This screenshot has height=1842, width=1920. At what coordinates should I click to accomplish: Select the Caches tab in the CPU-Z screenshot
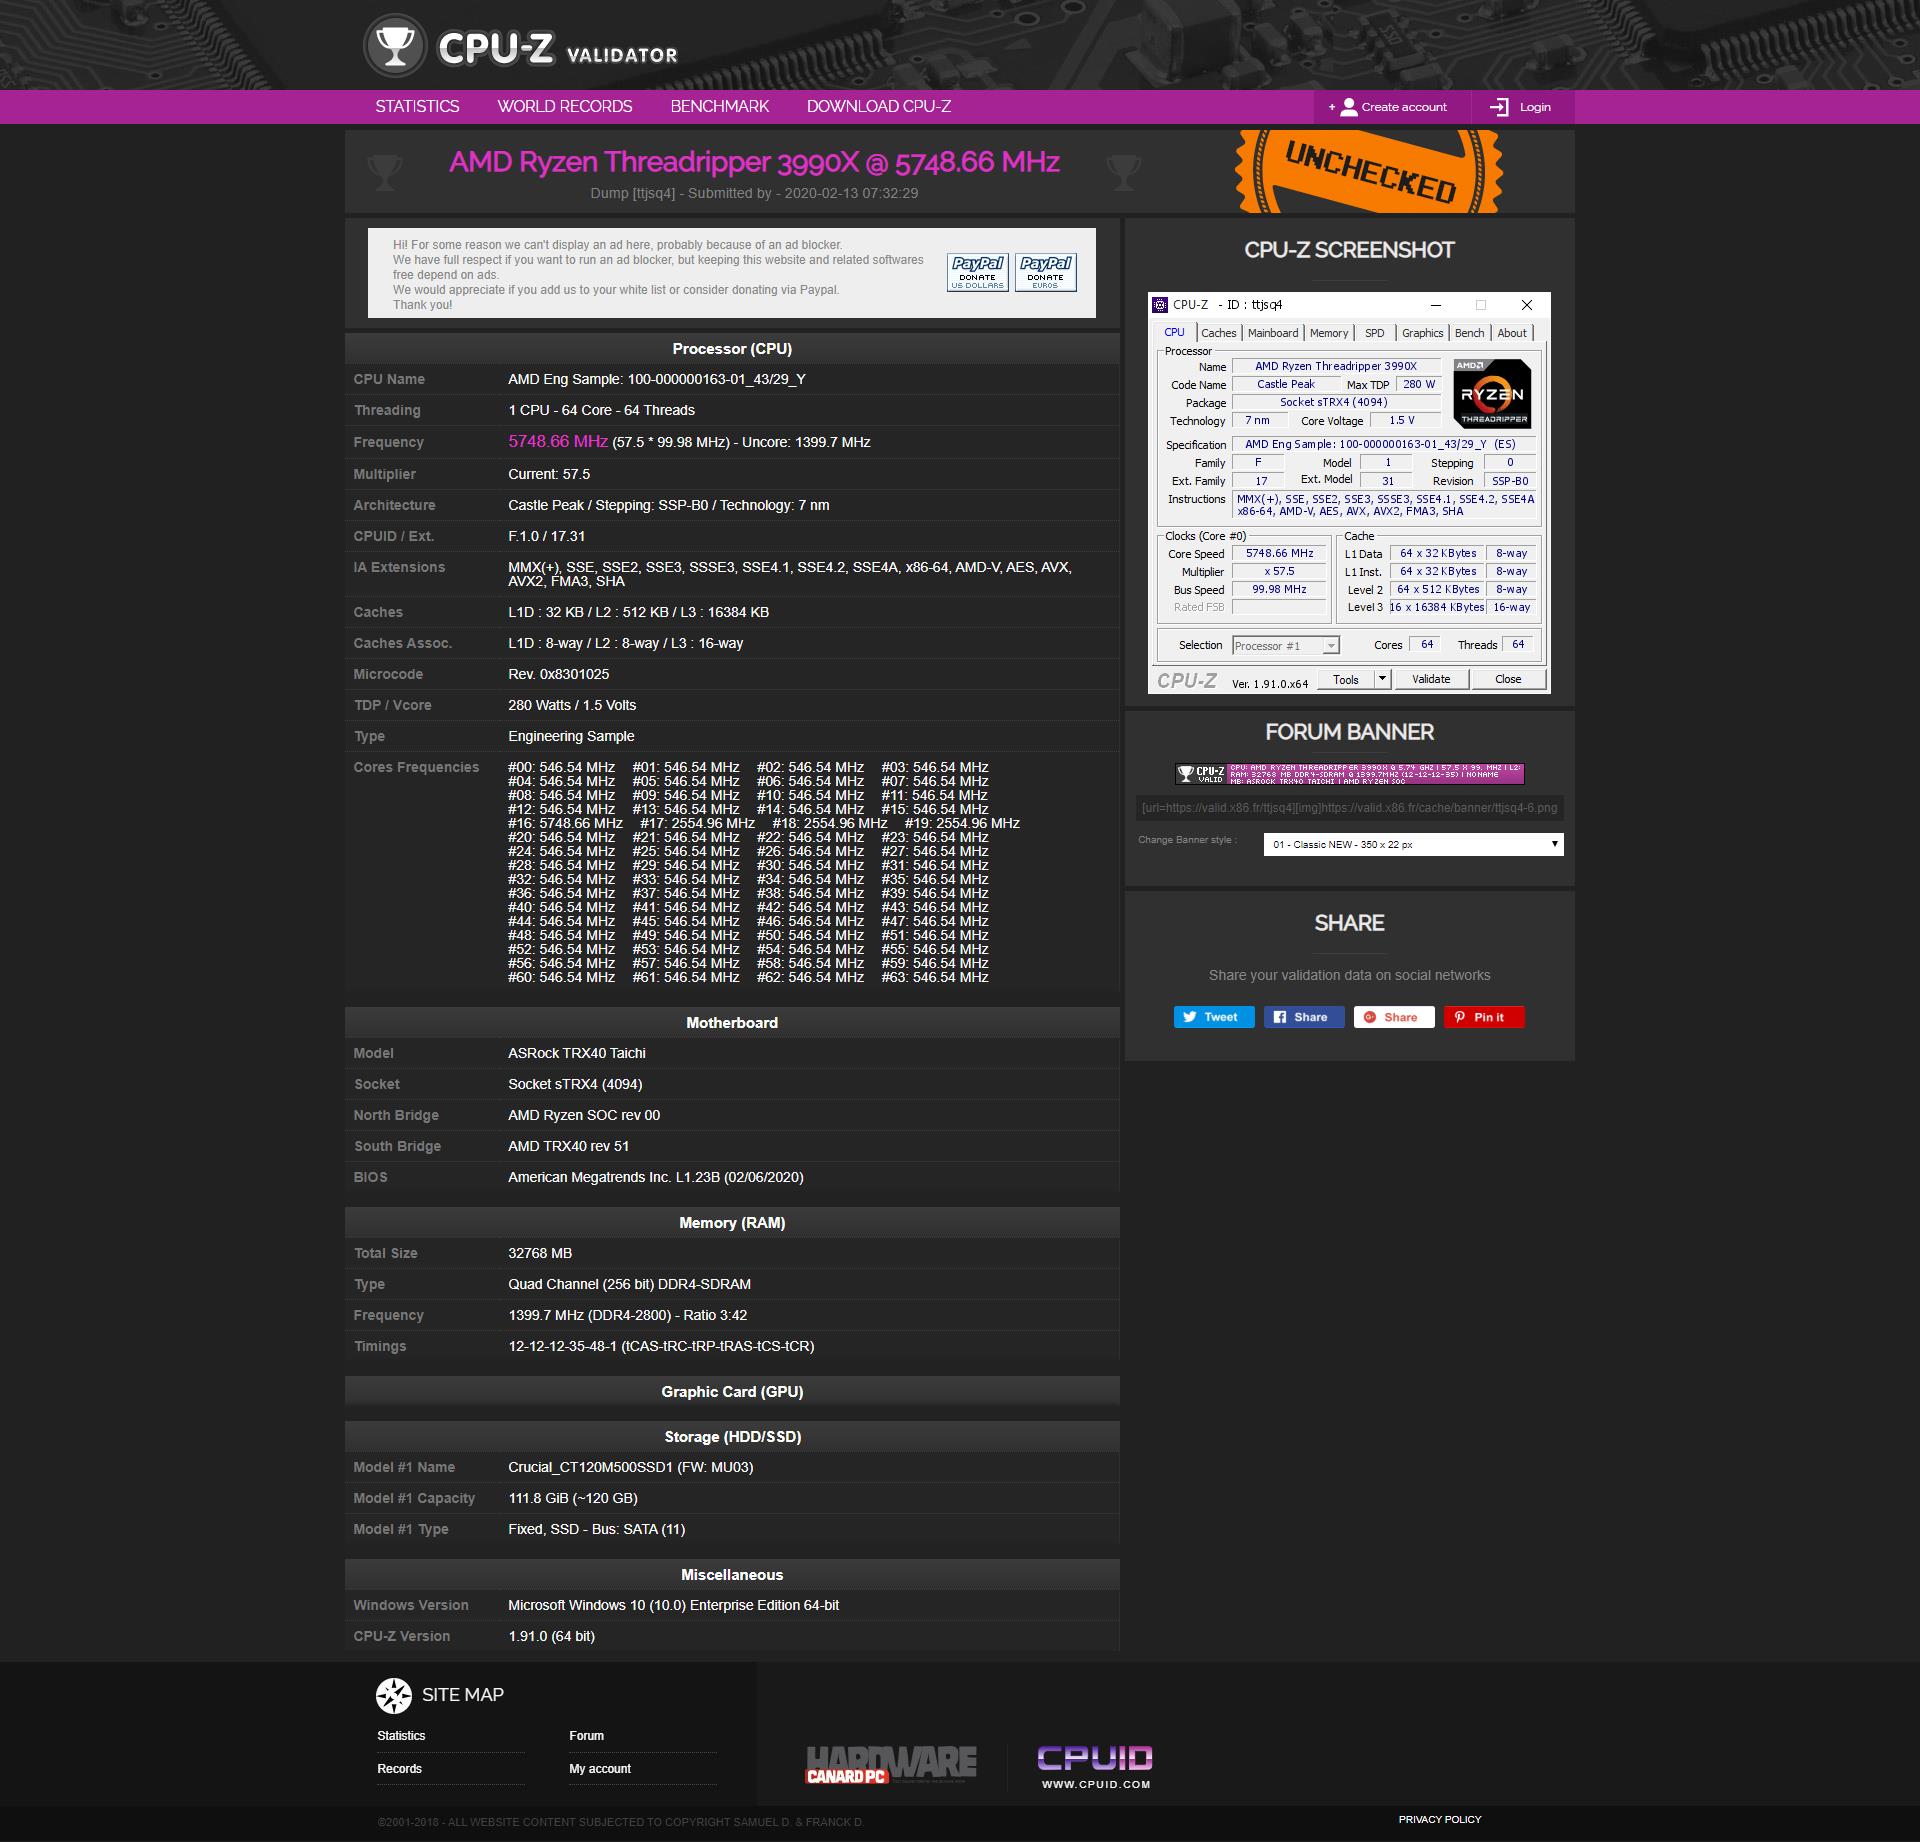pos(1218,333)
